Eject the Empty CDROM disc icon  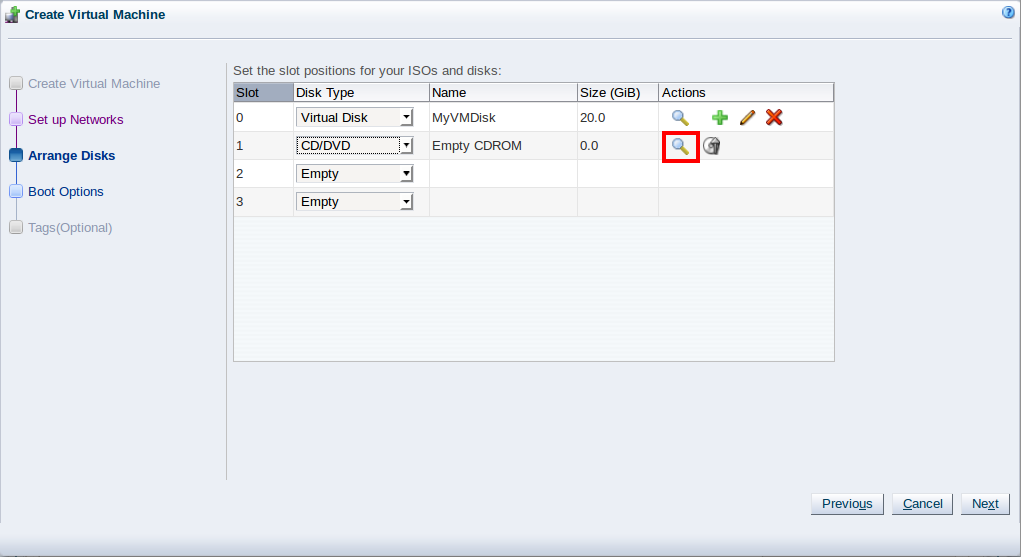coord(712,146)
